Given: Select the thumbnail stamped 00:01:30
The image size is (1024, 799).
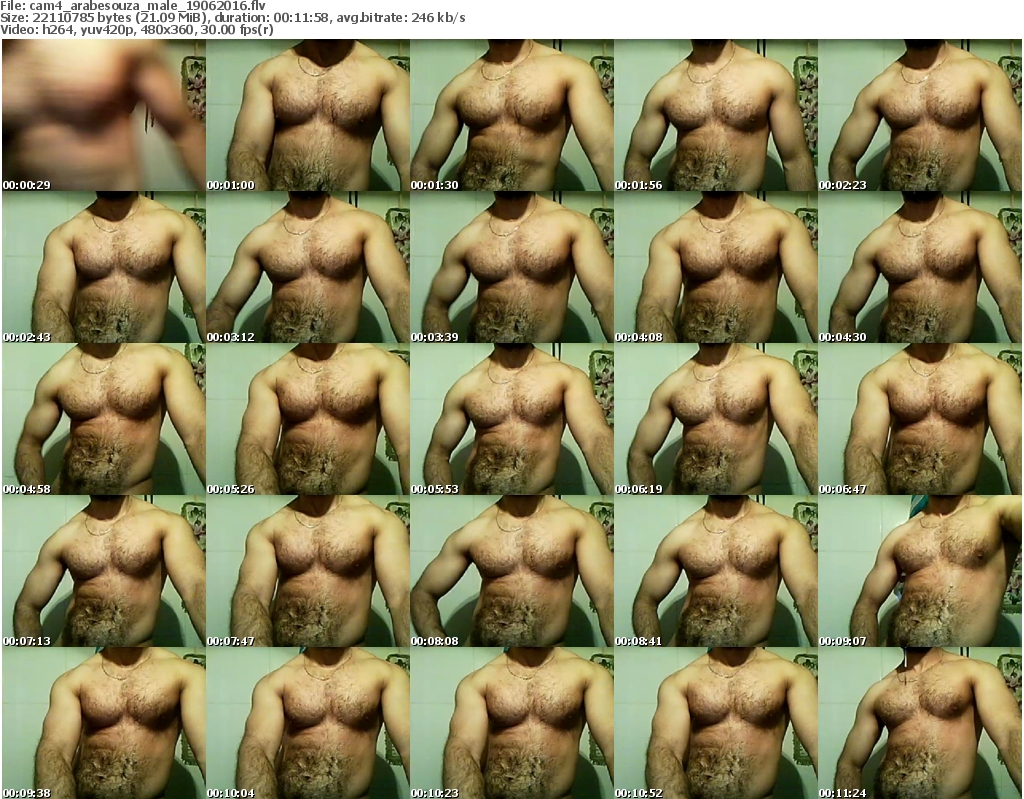Looking at the screenshot, I should (x=512, y=115).
